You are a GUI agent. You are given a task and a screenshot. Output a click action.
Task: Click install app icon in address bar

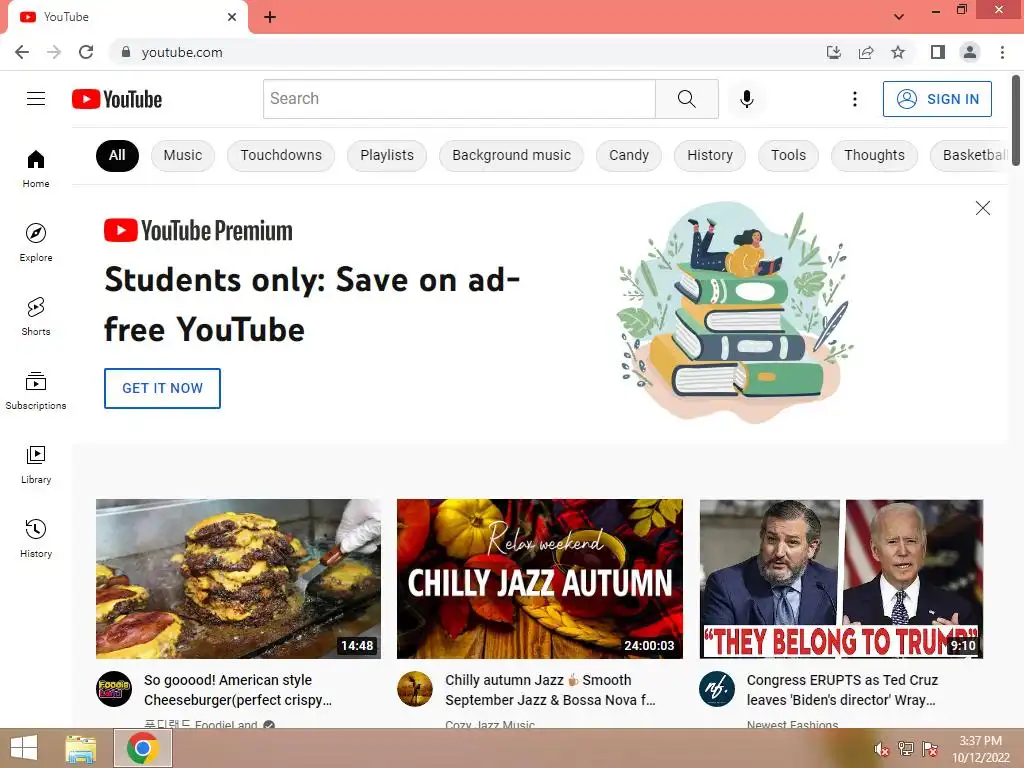(833, 52)
